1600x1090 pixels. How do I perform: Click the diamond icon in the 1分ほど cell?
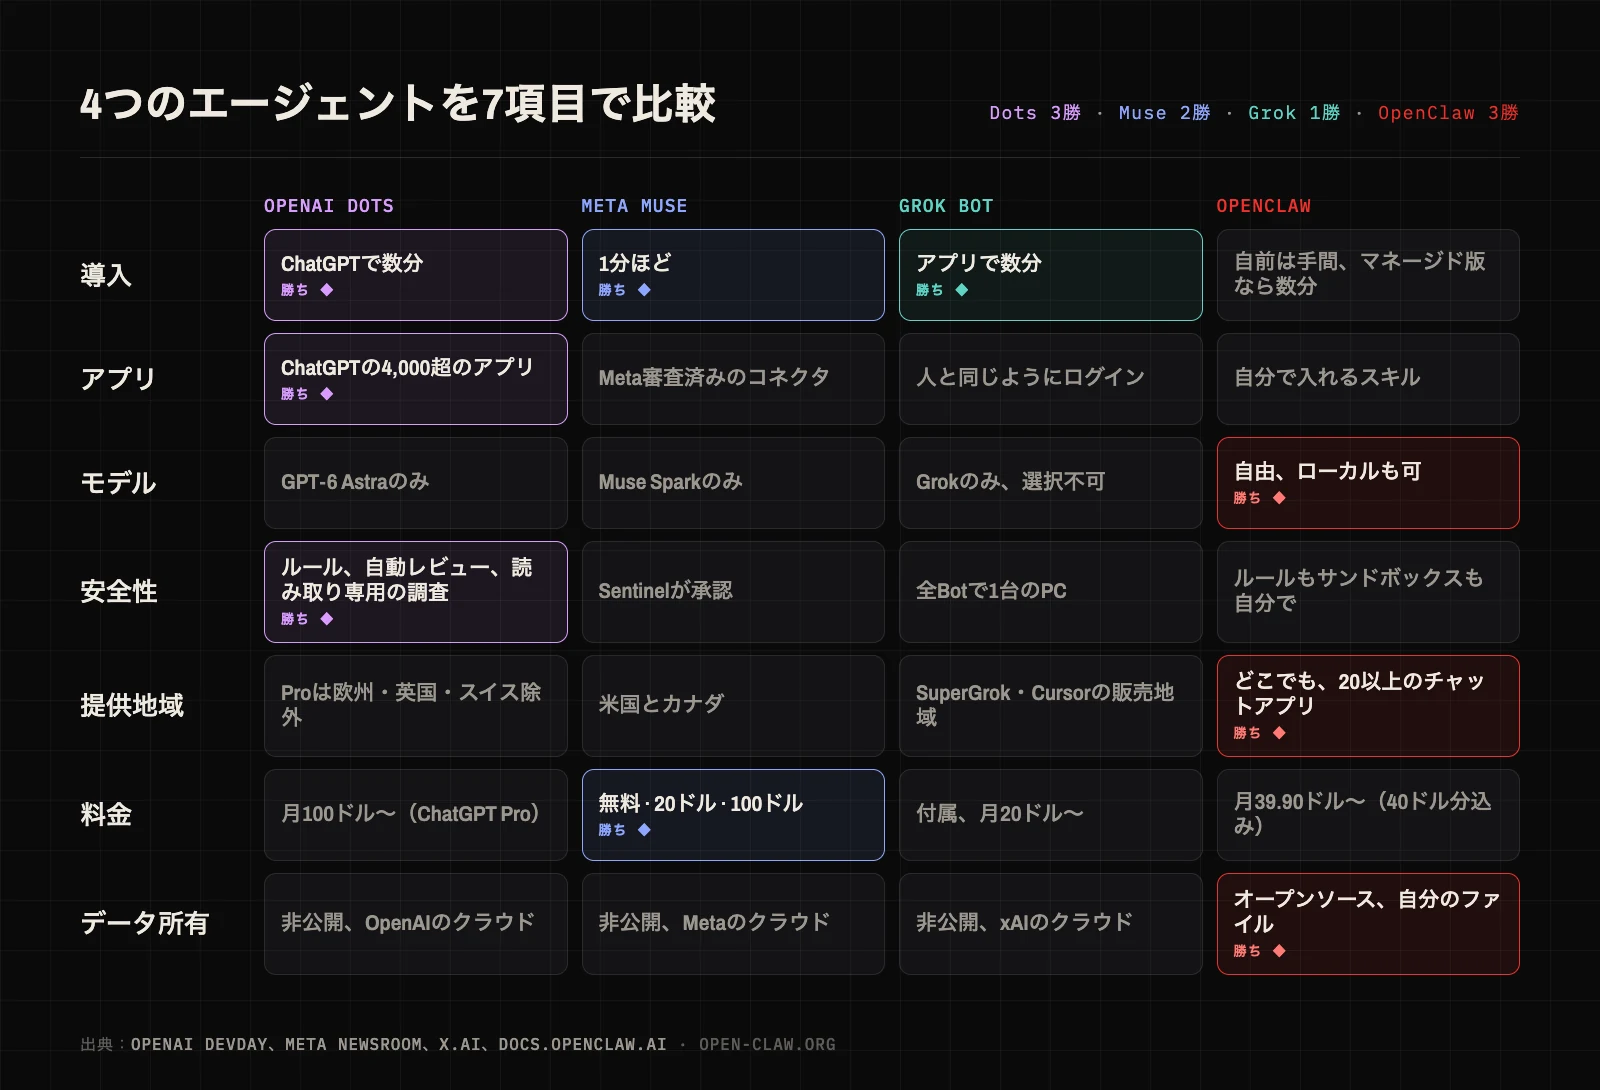[644, 290]
